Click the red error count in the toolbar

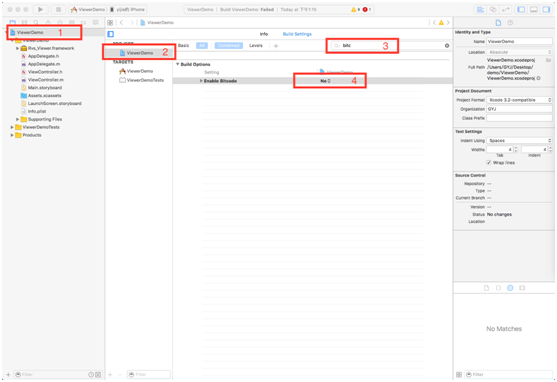tap(367, 10)
